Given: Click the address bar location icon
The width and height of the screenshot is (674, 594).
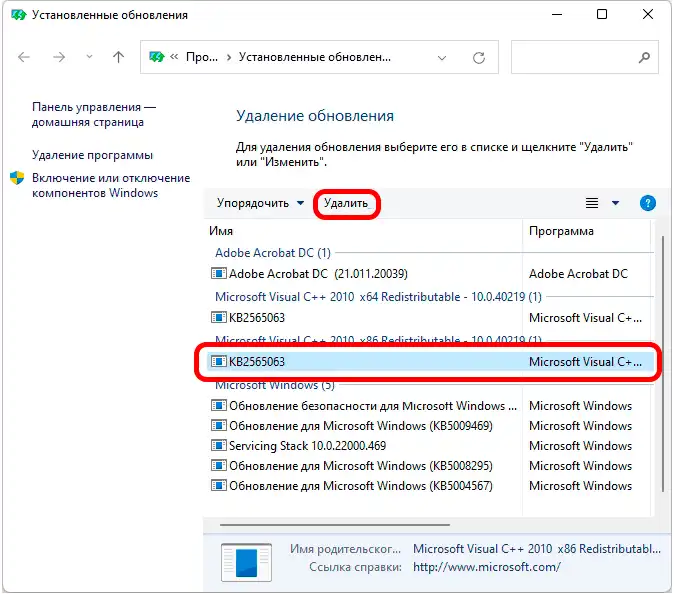Looking at the screenshot, I should 156,57.
